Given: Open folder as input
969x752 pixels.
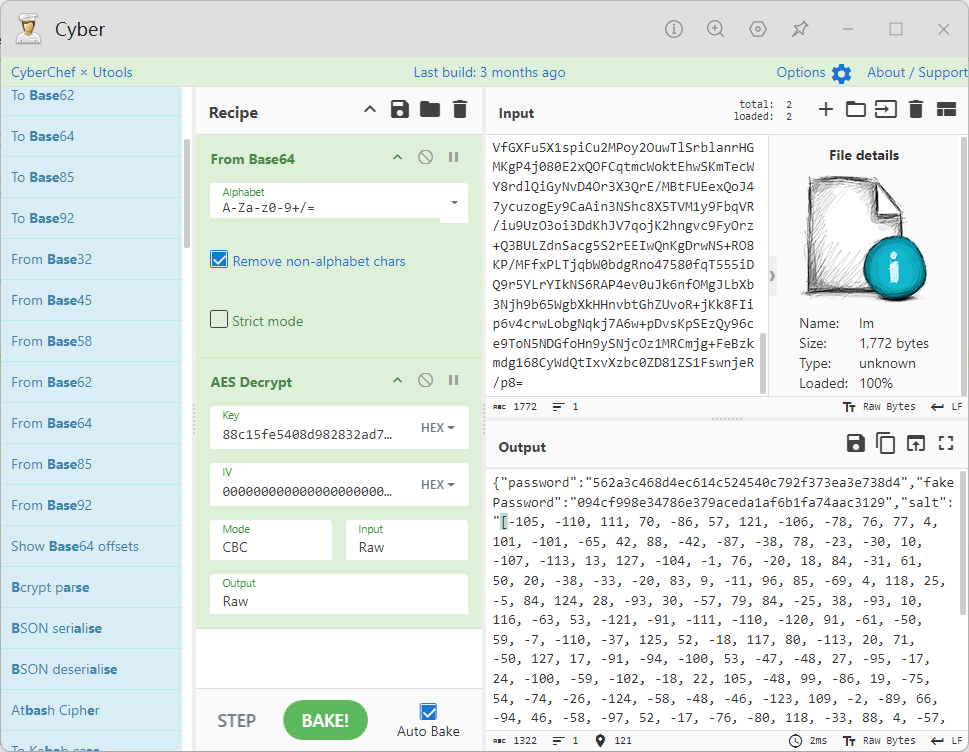Looking at the screenshot, I should 855,109.
